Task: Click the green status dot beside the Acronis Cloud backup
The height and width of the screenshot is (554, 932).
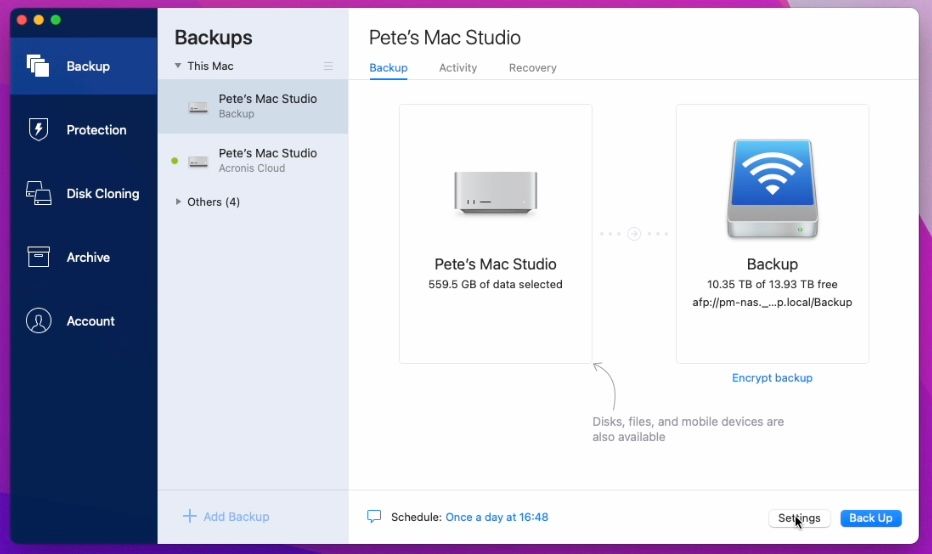Action: click(x=175, y=160)
